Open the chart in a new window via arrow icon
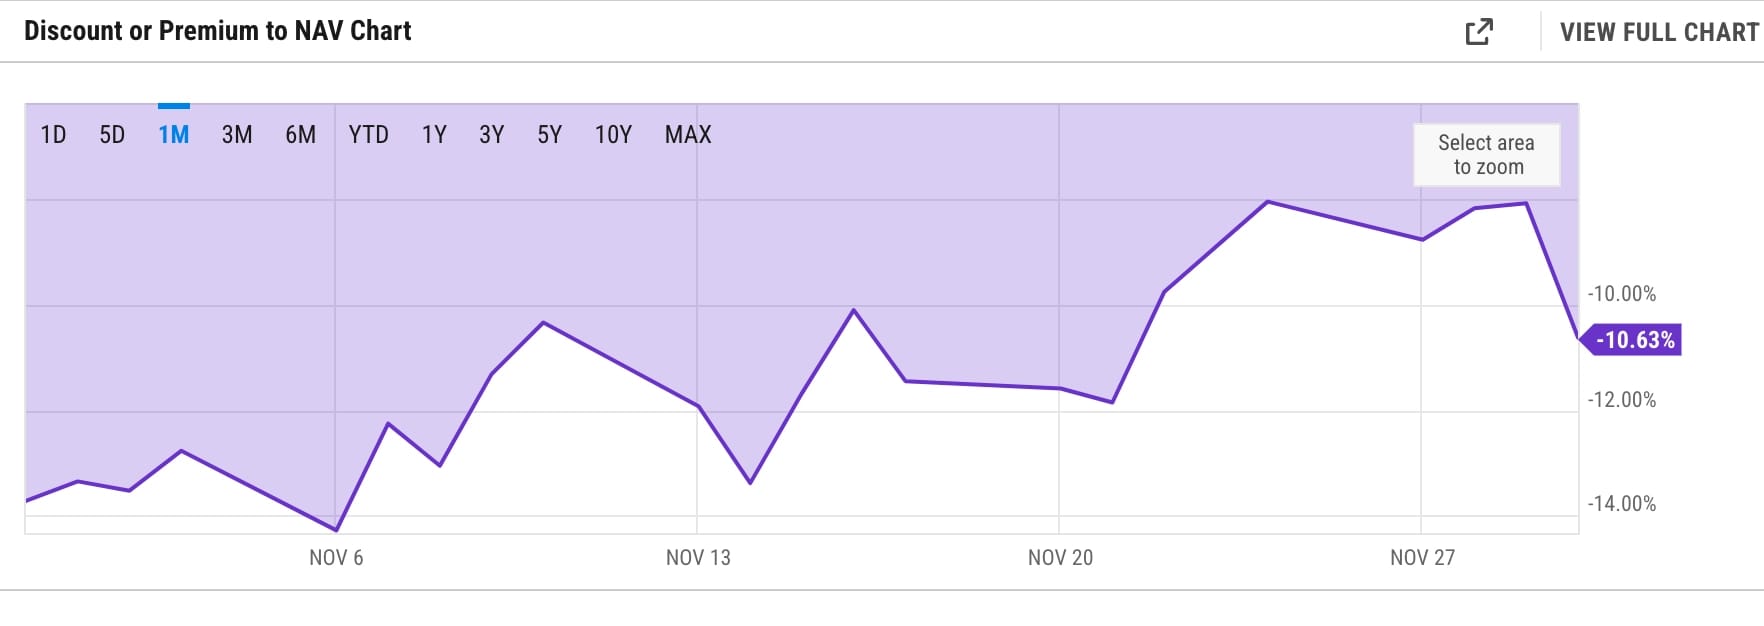Viewport: 1764px width, 626px height. [1481, 31]
